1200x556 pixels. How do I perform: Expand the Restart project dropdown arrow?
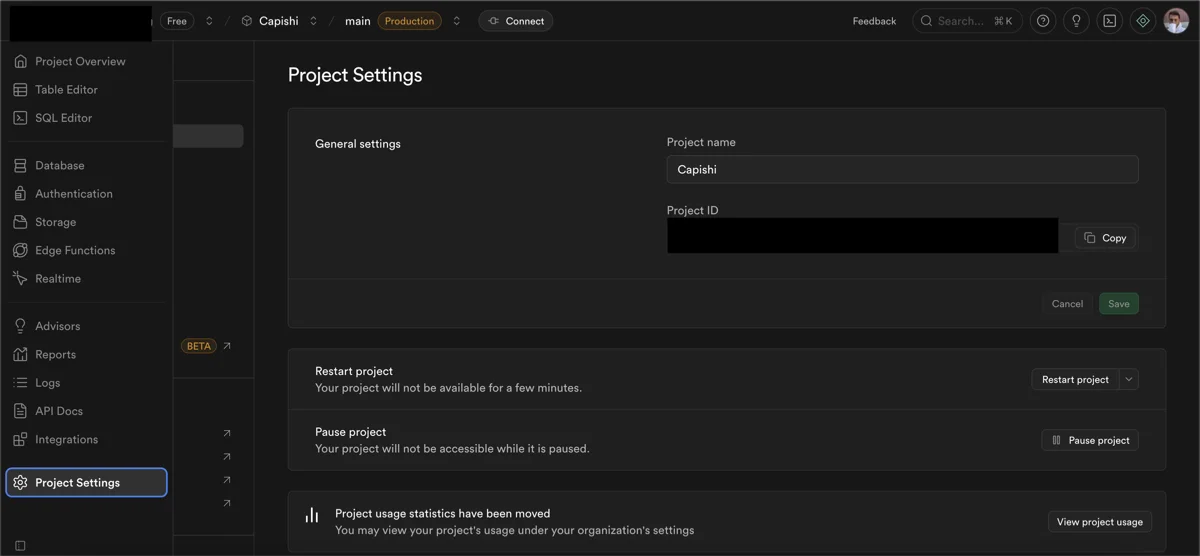(x=1129, y=379)
